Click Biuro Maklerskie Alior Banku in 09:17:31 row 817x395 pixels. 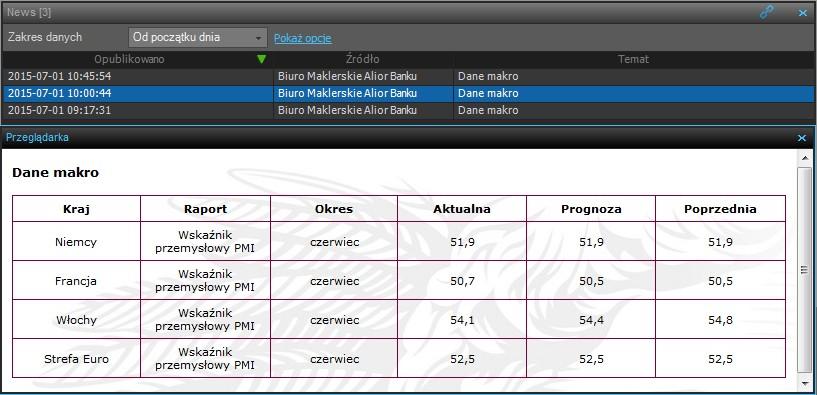(x=348, y=110)
